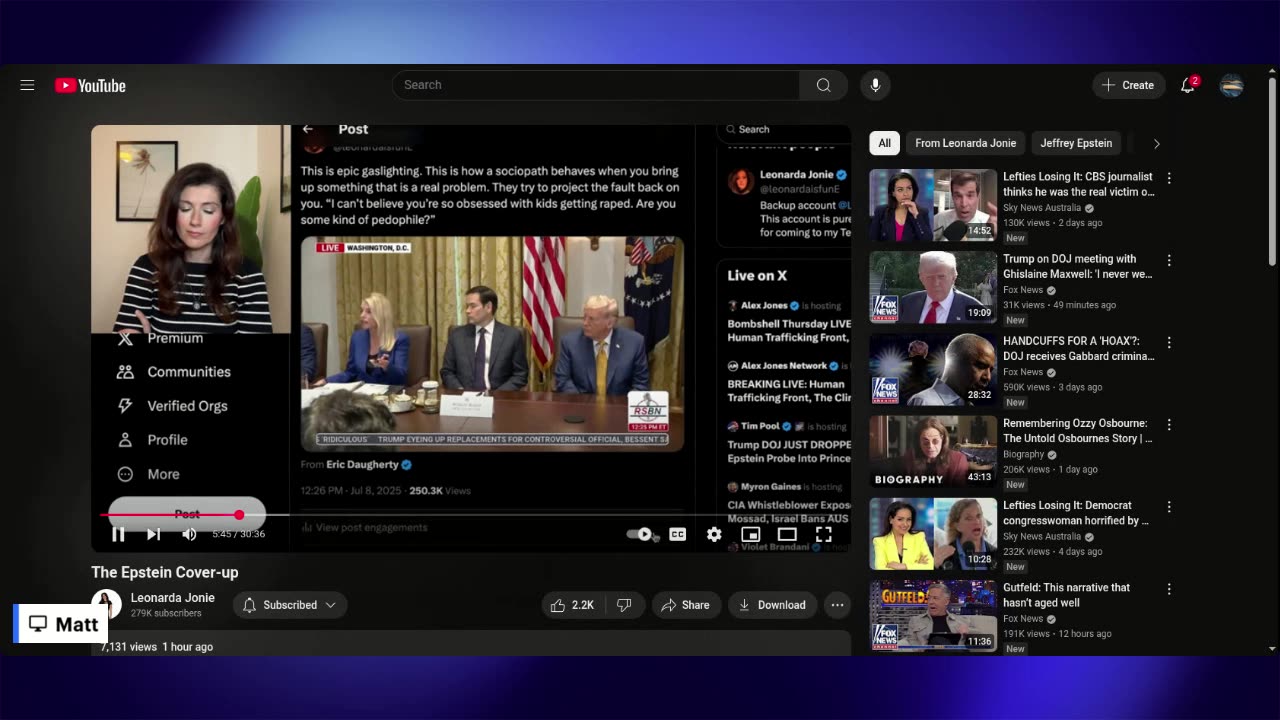
Task: Play the 43:13 Biography thumbnail
Action: click(933, 452)
